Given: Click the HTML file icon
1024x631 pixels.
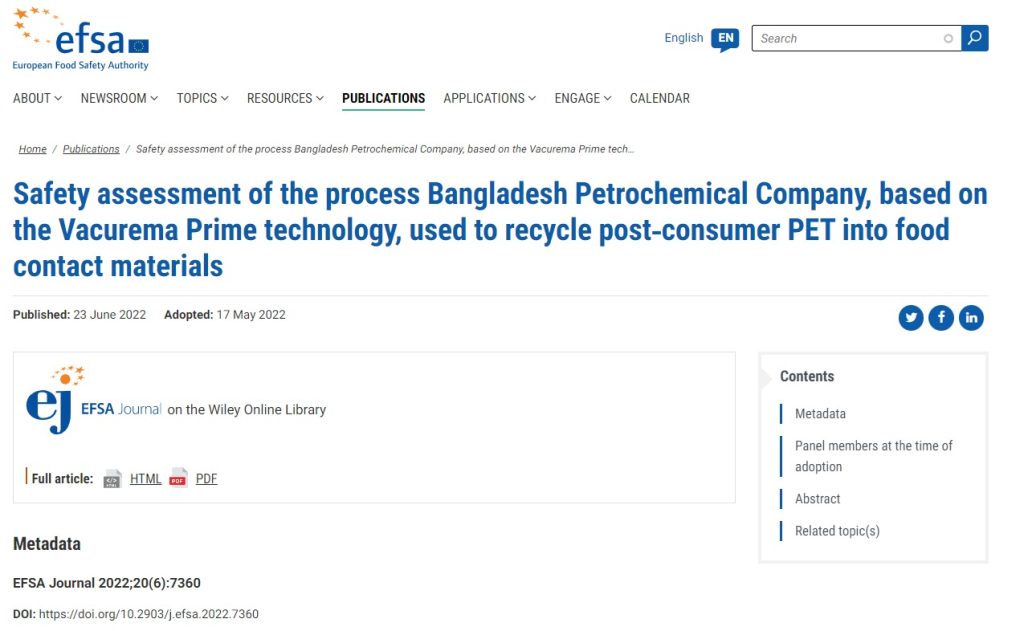Looking at the screenshot, I should [x=112, y=479].
